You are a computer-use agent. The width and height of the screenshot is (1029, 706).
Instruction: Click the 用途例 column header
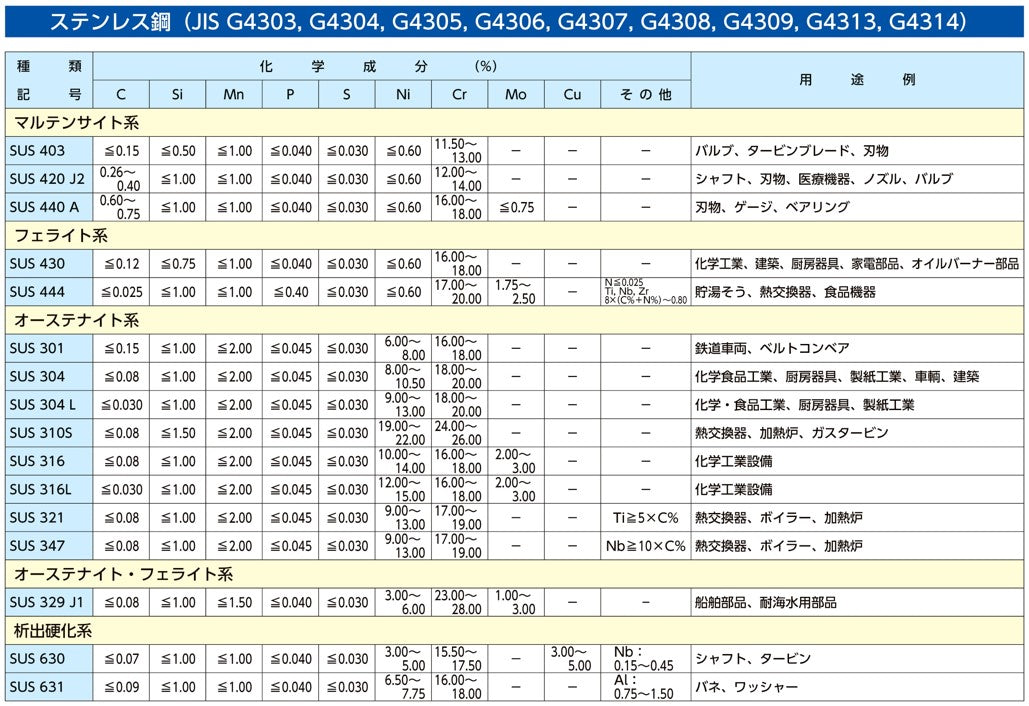(855, 80)
